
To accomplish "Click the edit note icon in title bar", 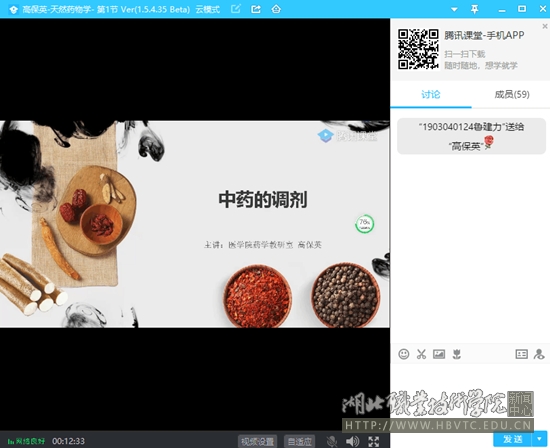I will click(x=236, y=9).
